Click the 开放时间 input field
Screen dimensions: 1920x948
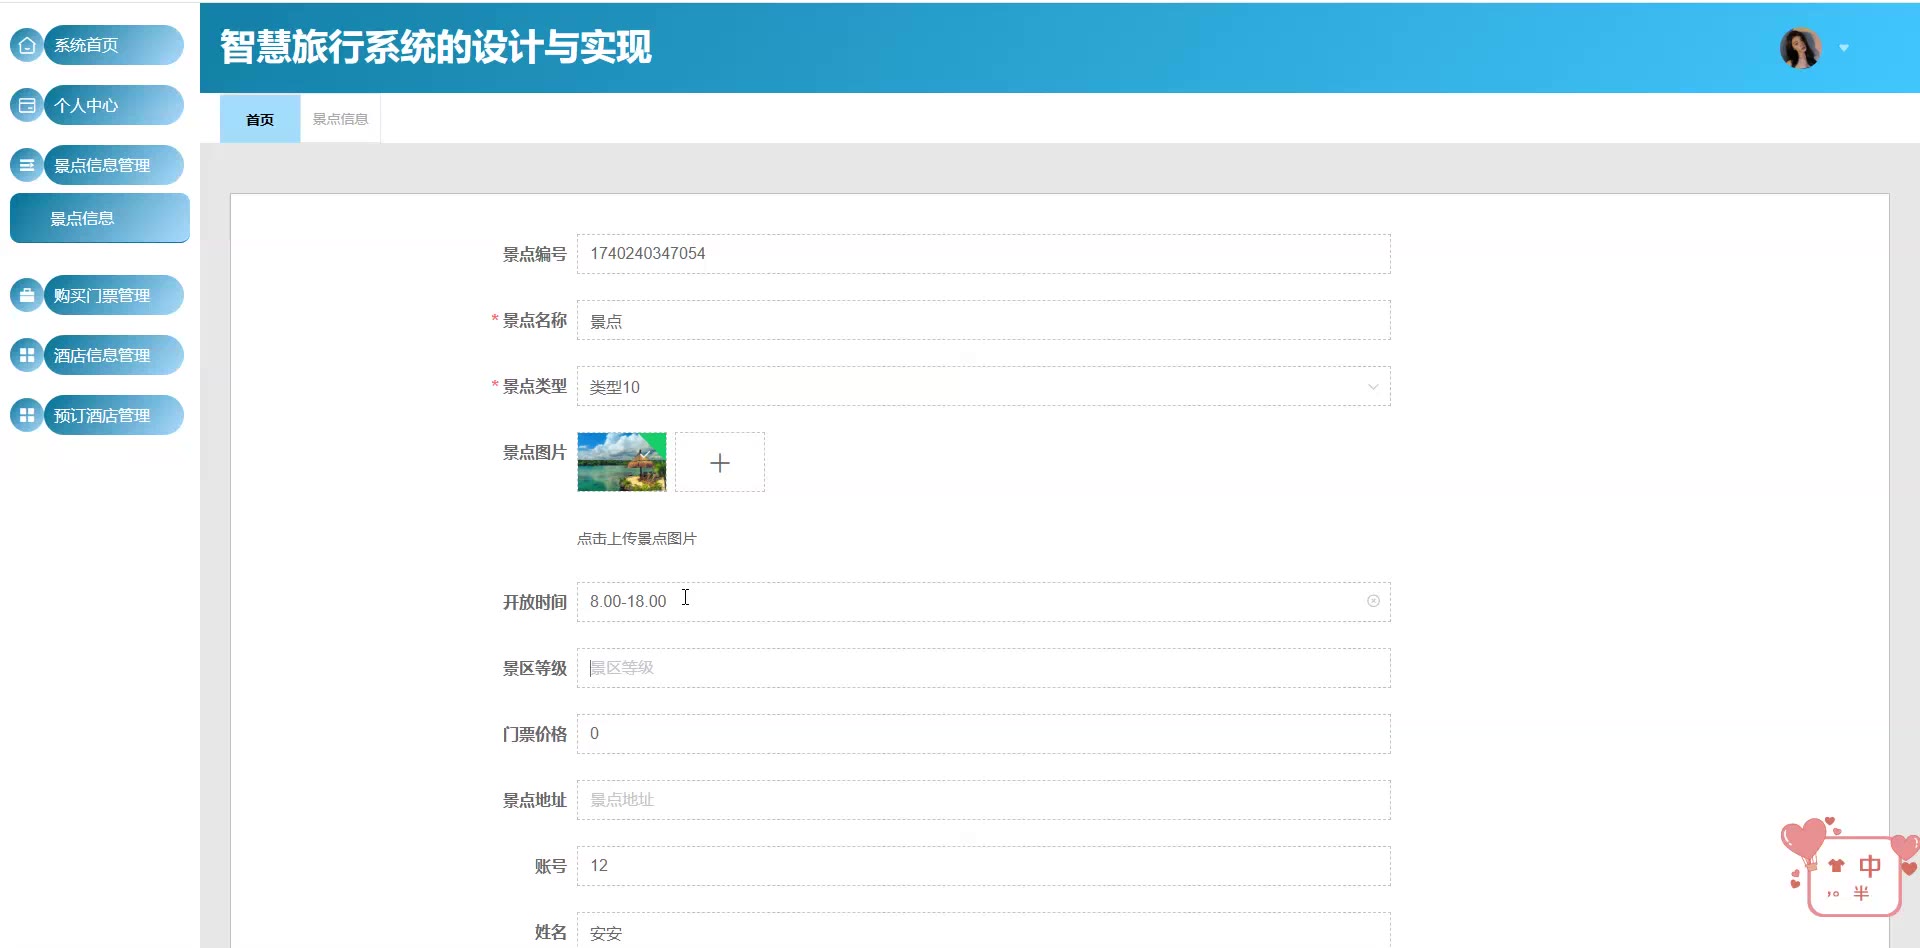click(984, 602)
